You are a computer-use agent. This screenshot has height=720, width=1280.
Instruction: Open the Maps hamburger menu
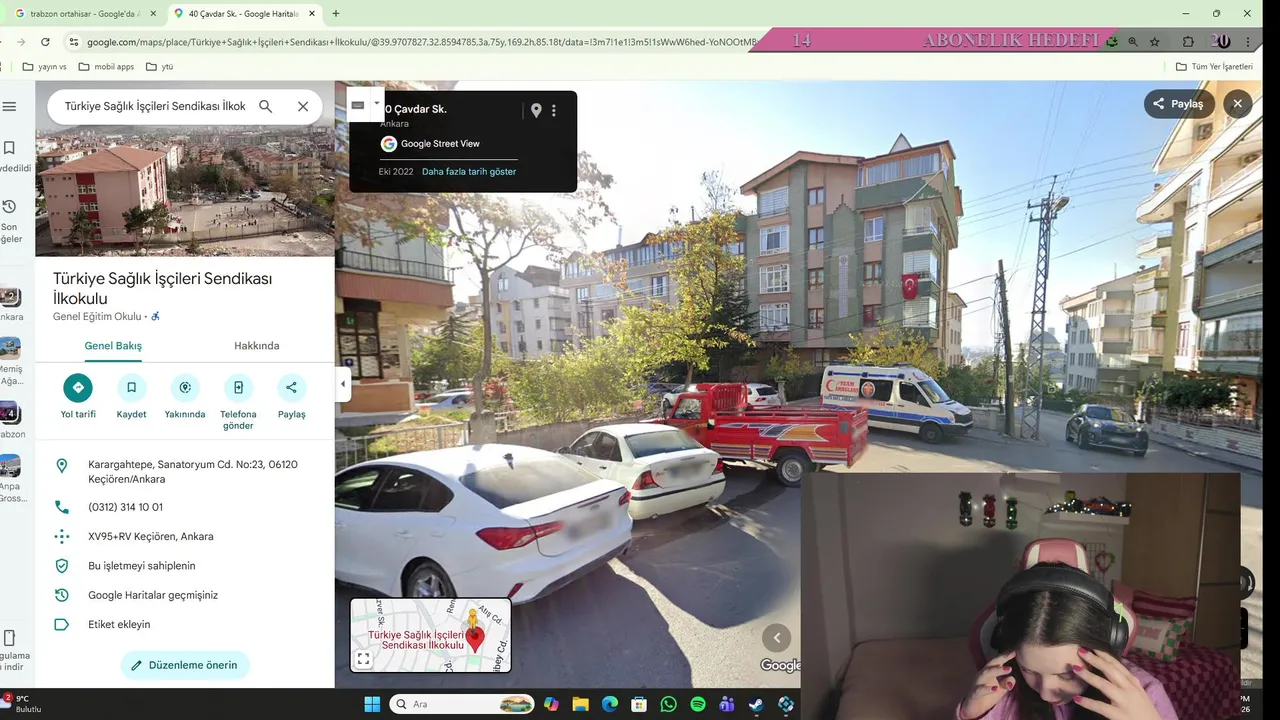(x=10, y=107)
